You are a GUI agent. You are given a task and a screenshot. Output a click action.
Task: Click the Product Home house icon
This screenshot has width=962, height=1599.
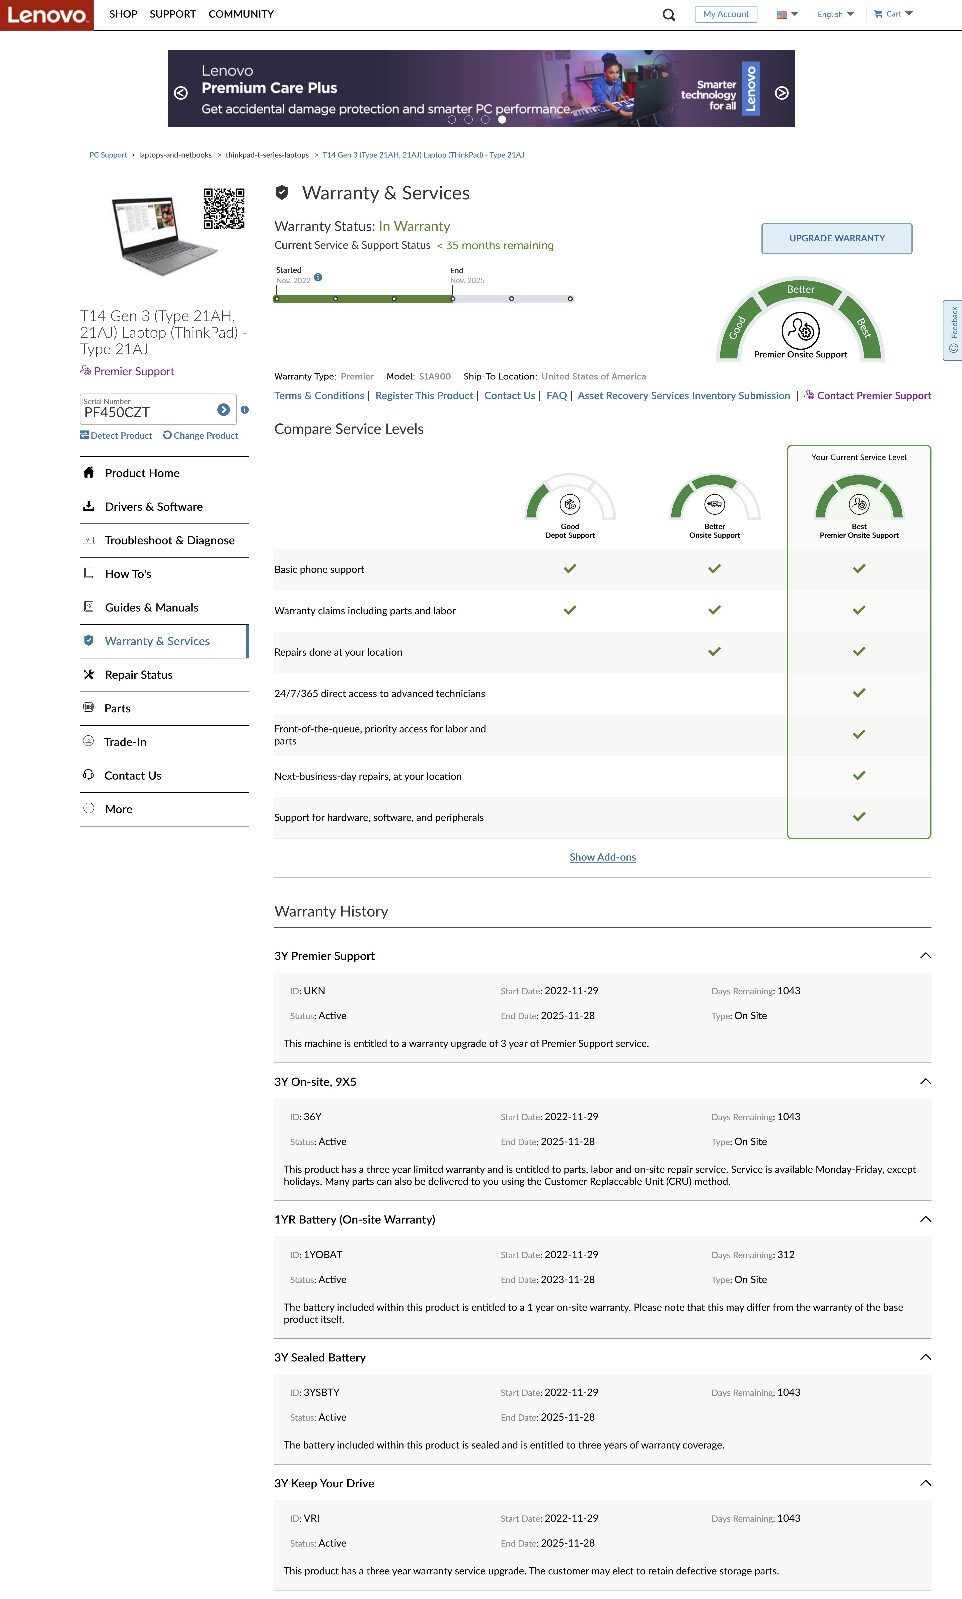click(89, 473)
